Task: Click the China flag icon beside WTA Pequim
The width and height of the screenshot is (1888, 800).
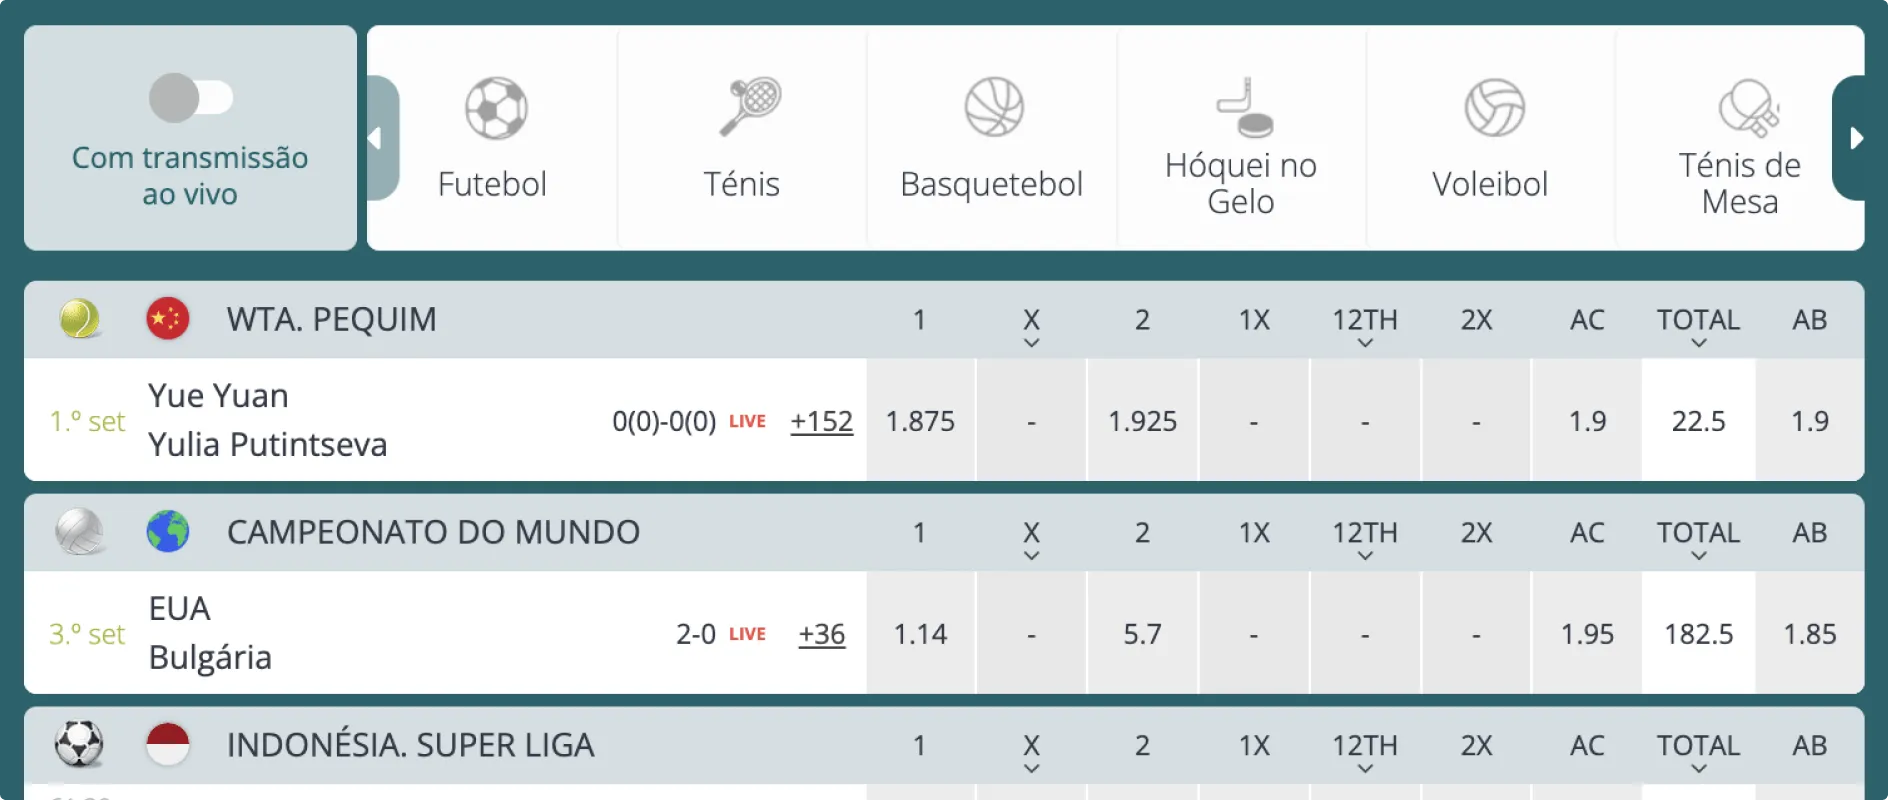Action: tap(168, 319)
